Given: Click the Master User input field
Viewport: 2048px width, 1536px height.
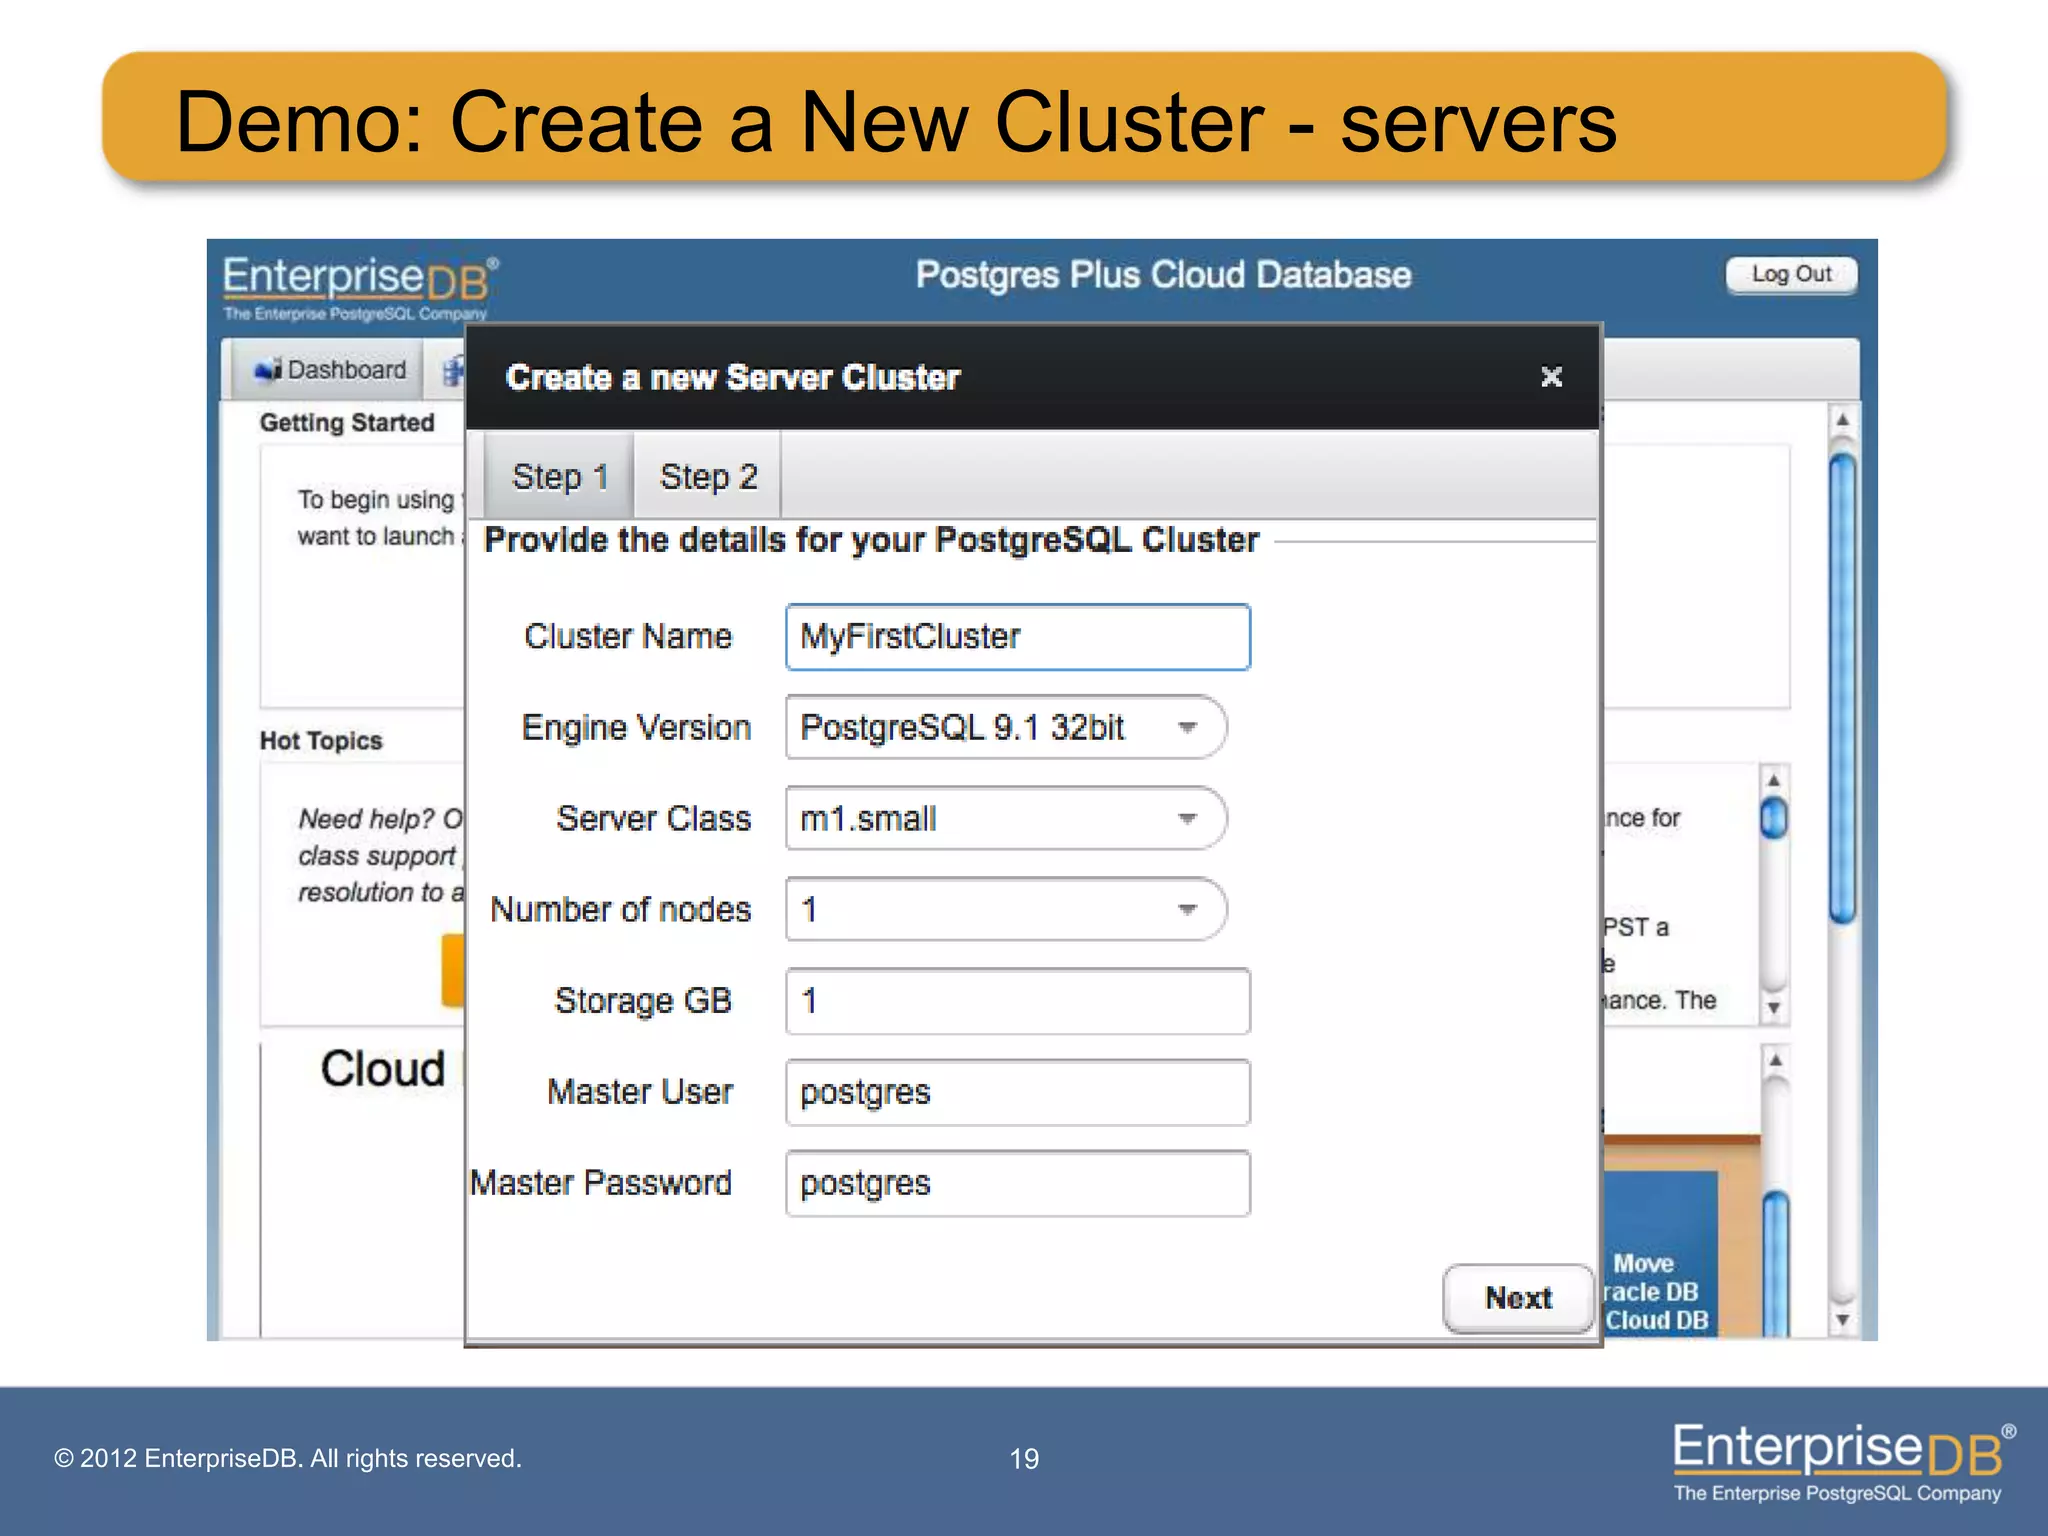Looking at the screenshot, I should point(1018,1092).
